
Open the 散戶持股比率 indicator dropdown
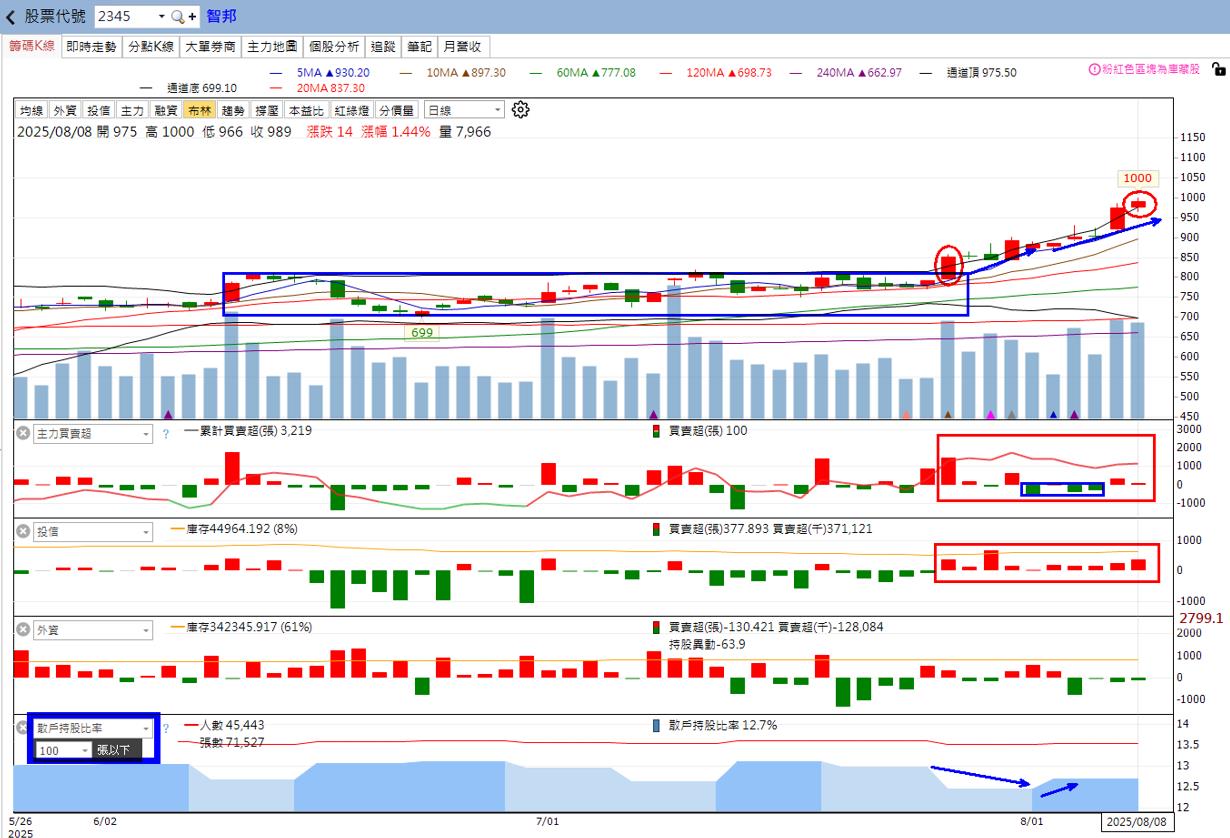click(145, 728)
